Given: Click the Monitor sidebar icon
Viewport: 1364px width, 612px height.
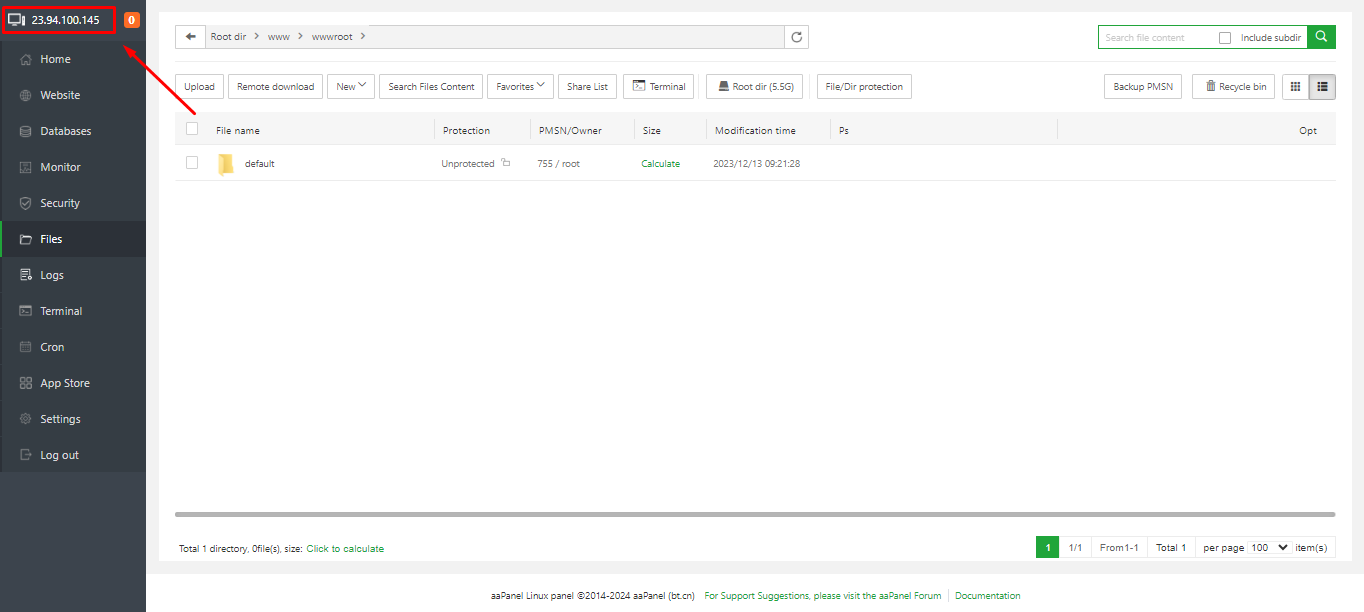Looking at the screenshot, I should point(26,167).
